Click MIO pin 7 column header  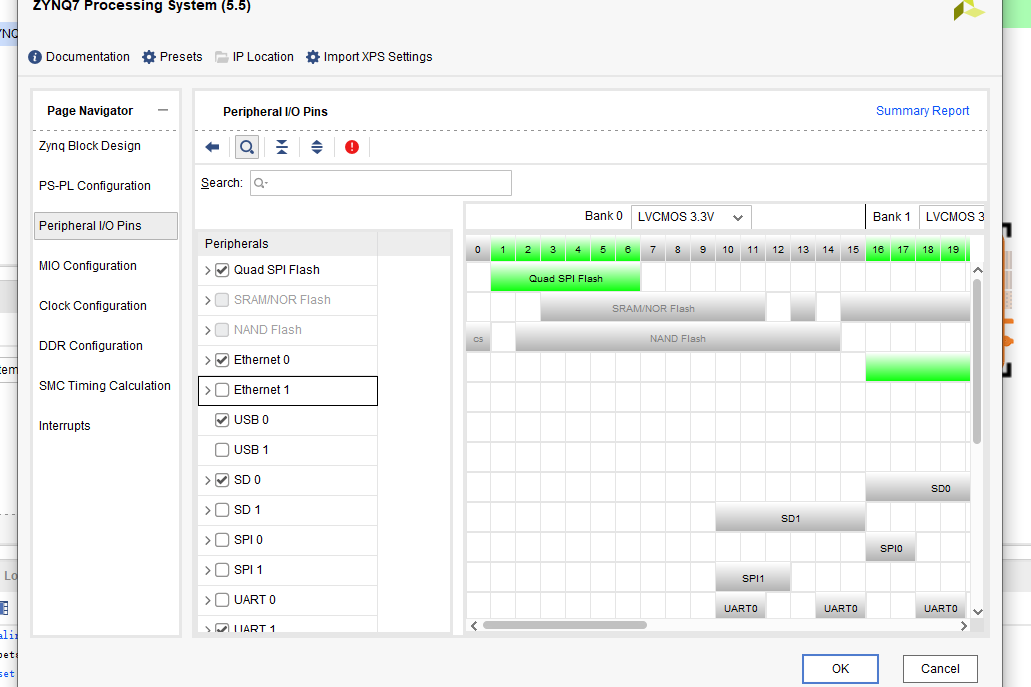point(653,250)
